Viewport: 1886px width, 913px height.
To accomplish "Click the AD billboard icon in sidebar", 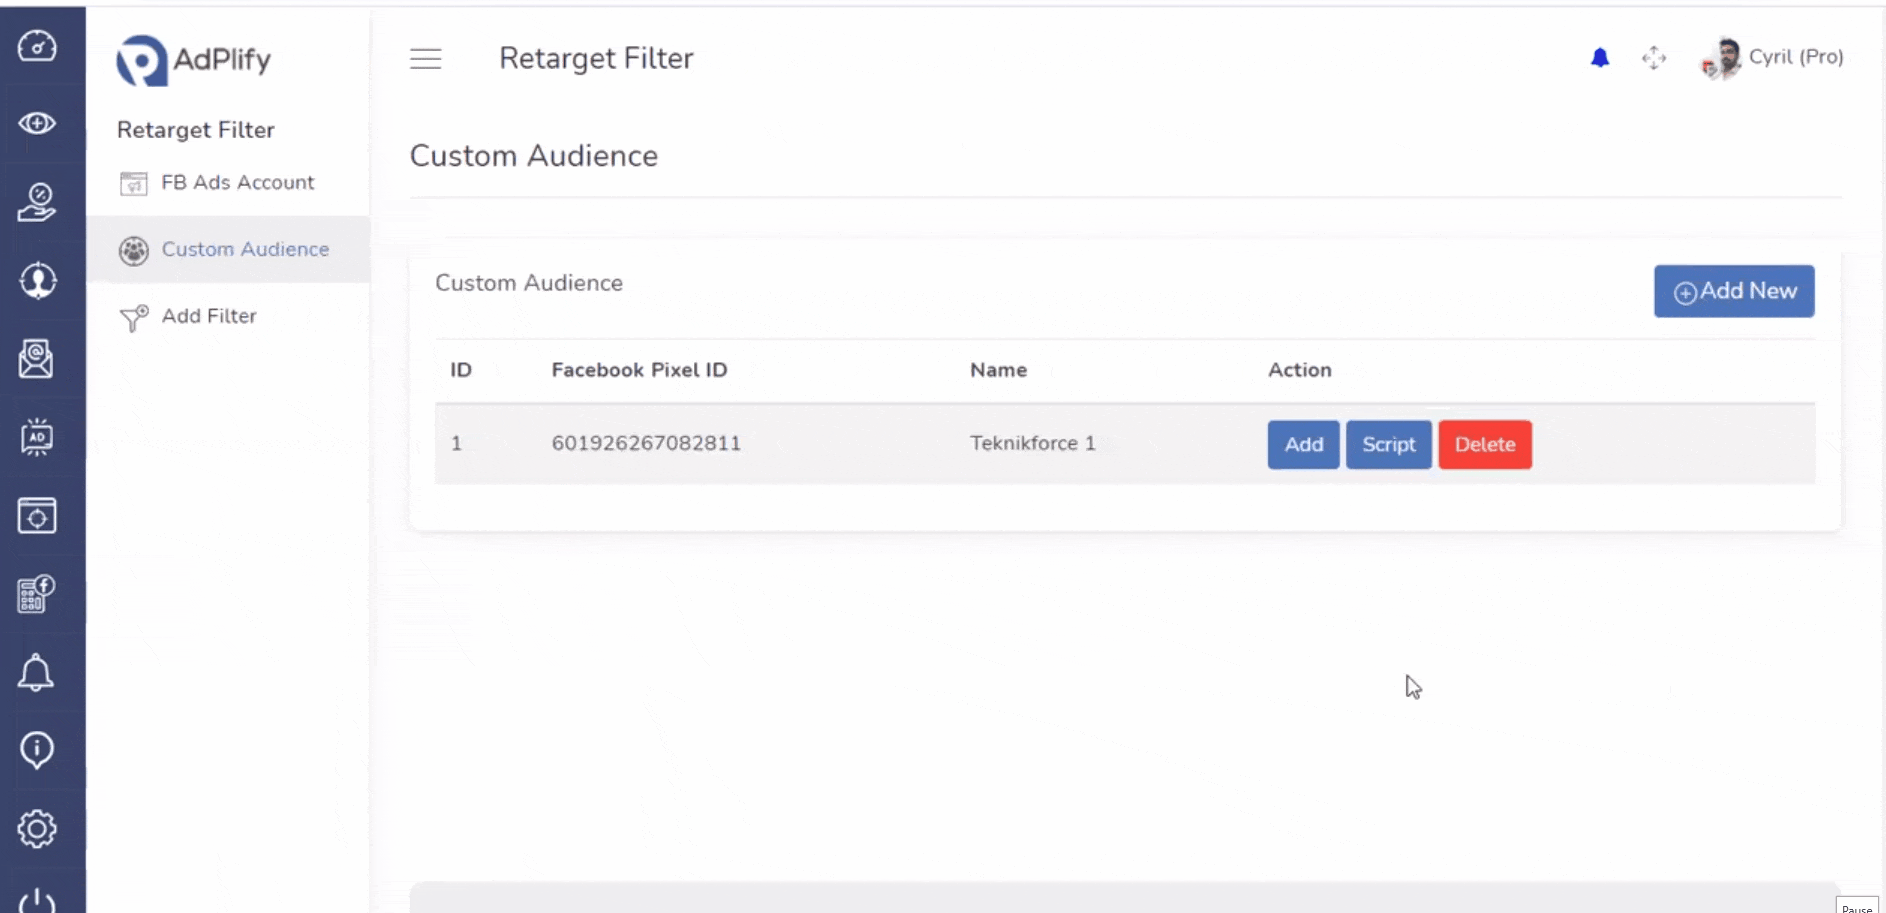I will [x=37, y=437].
